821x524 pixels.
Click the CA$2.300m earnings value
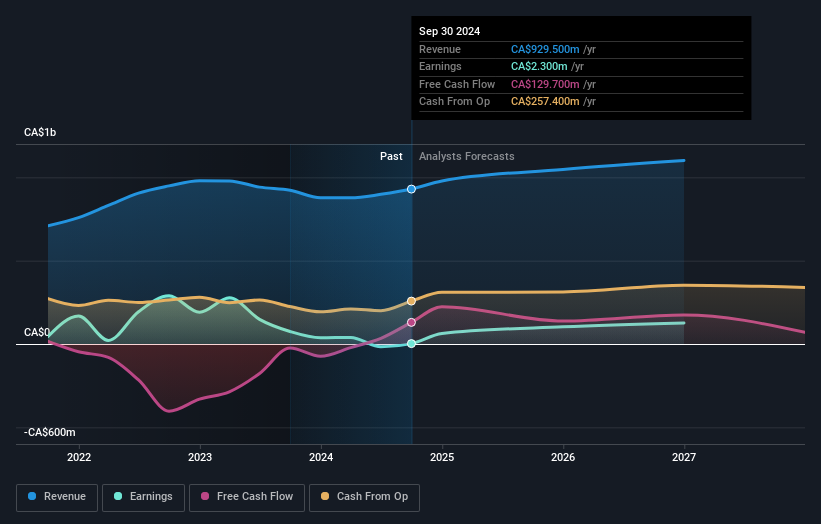539,66
